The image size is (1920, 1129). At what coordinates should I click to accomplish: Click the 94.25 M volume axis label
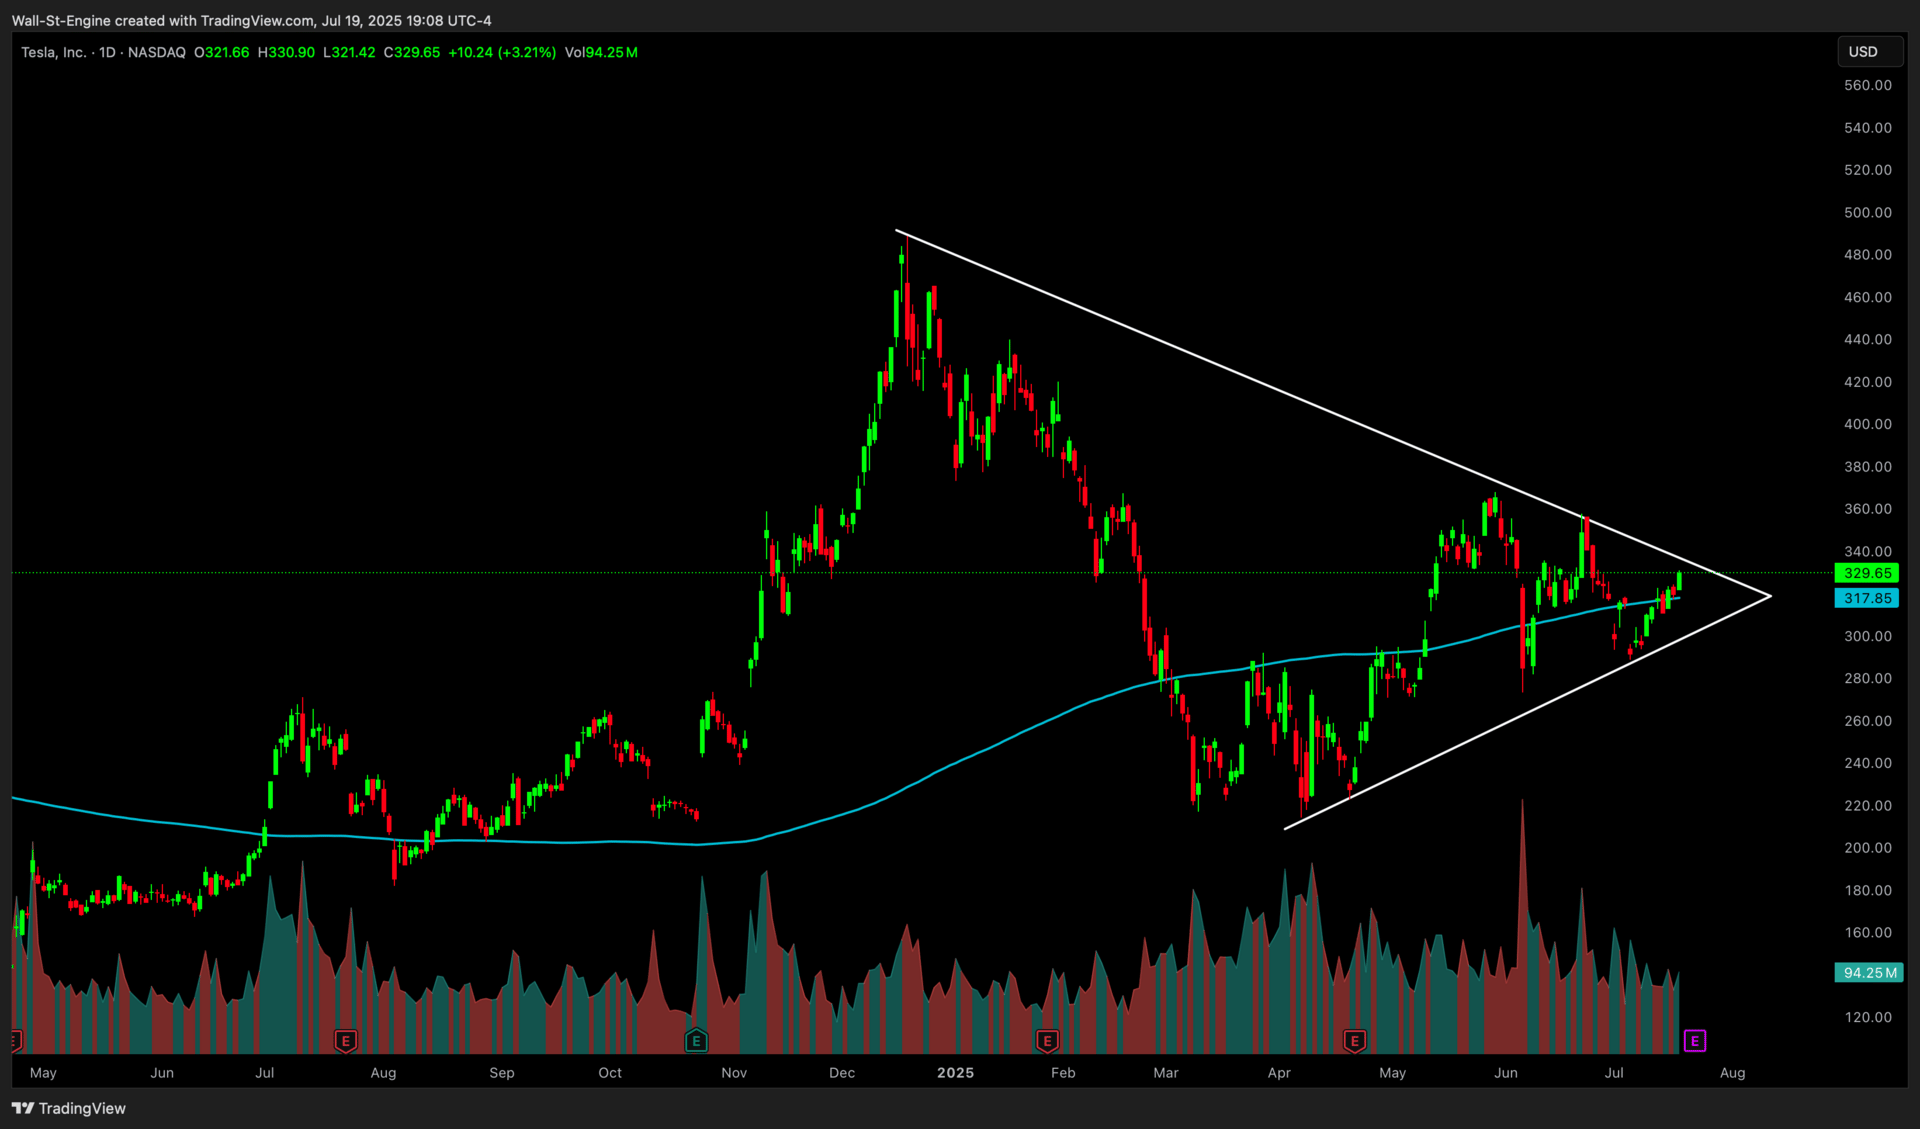tap(1868, 972)
